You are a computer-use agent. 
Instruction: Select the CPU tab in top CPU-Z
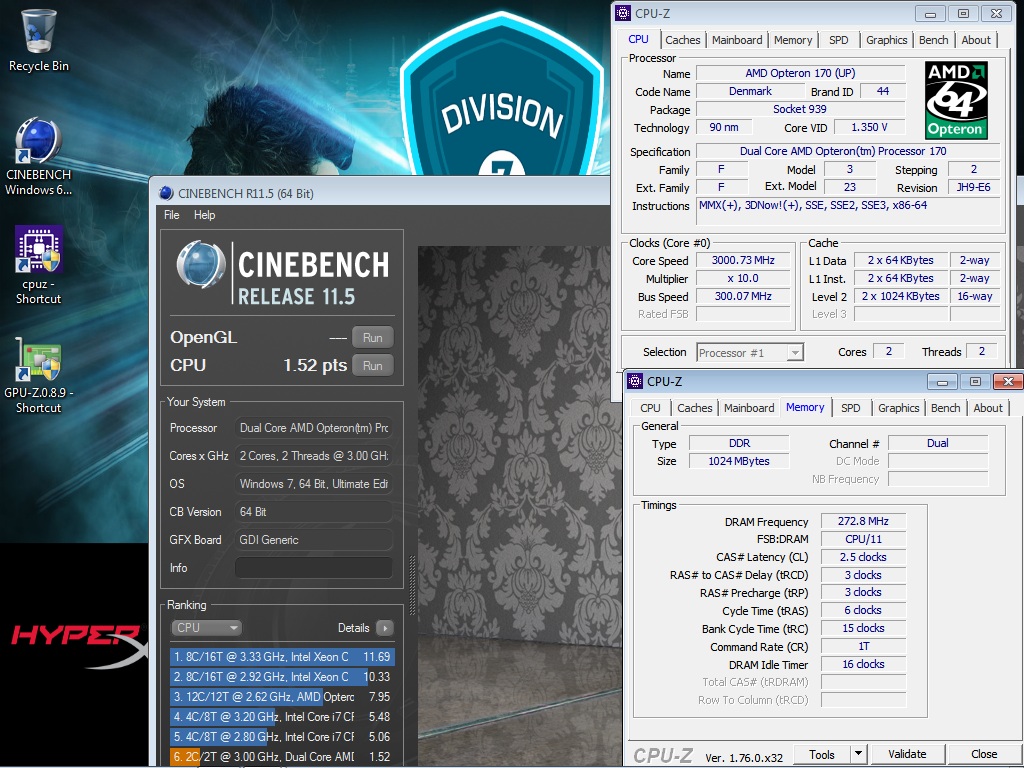[638, 39]
